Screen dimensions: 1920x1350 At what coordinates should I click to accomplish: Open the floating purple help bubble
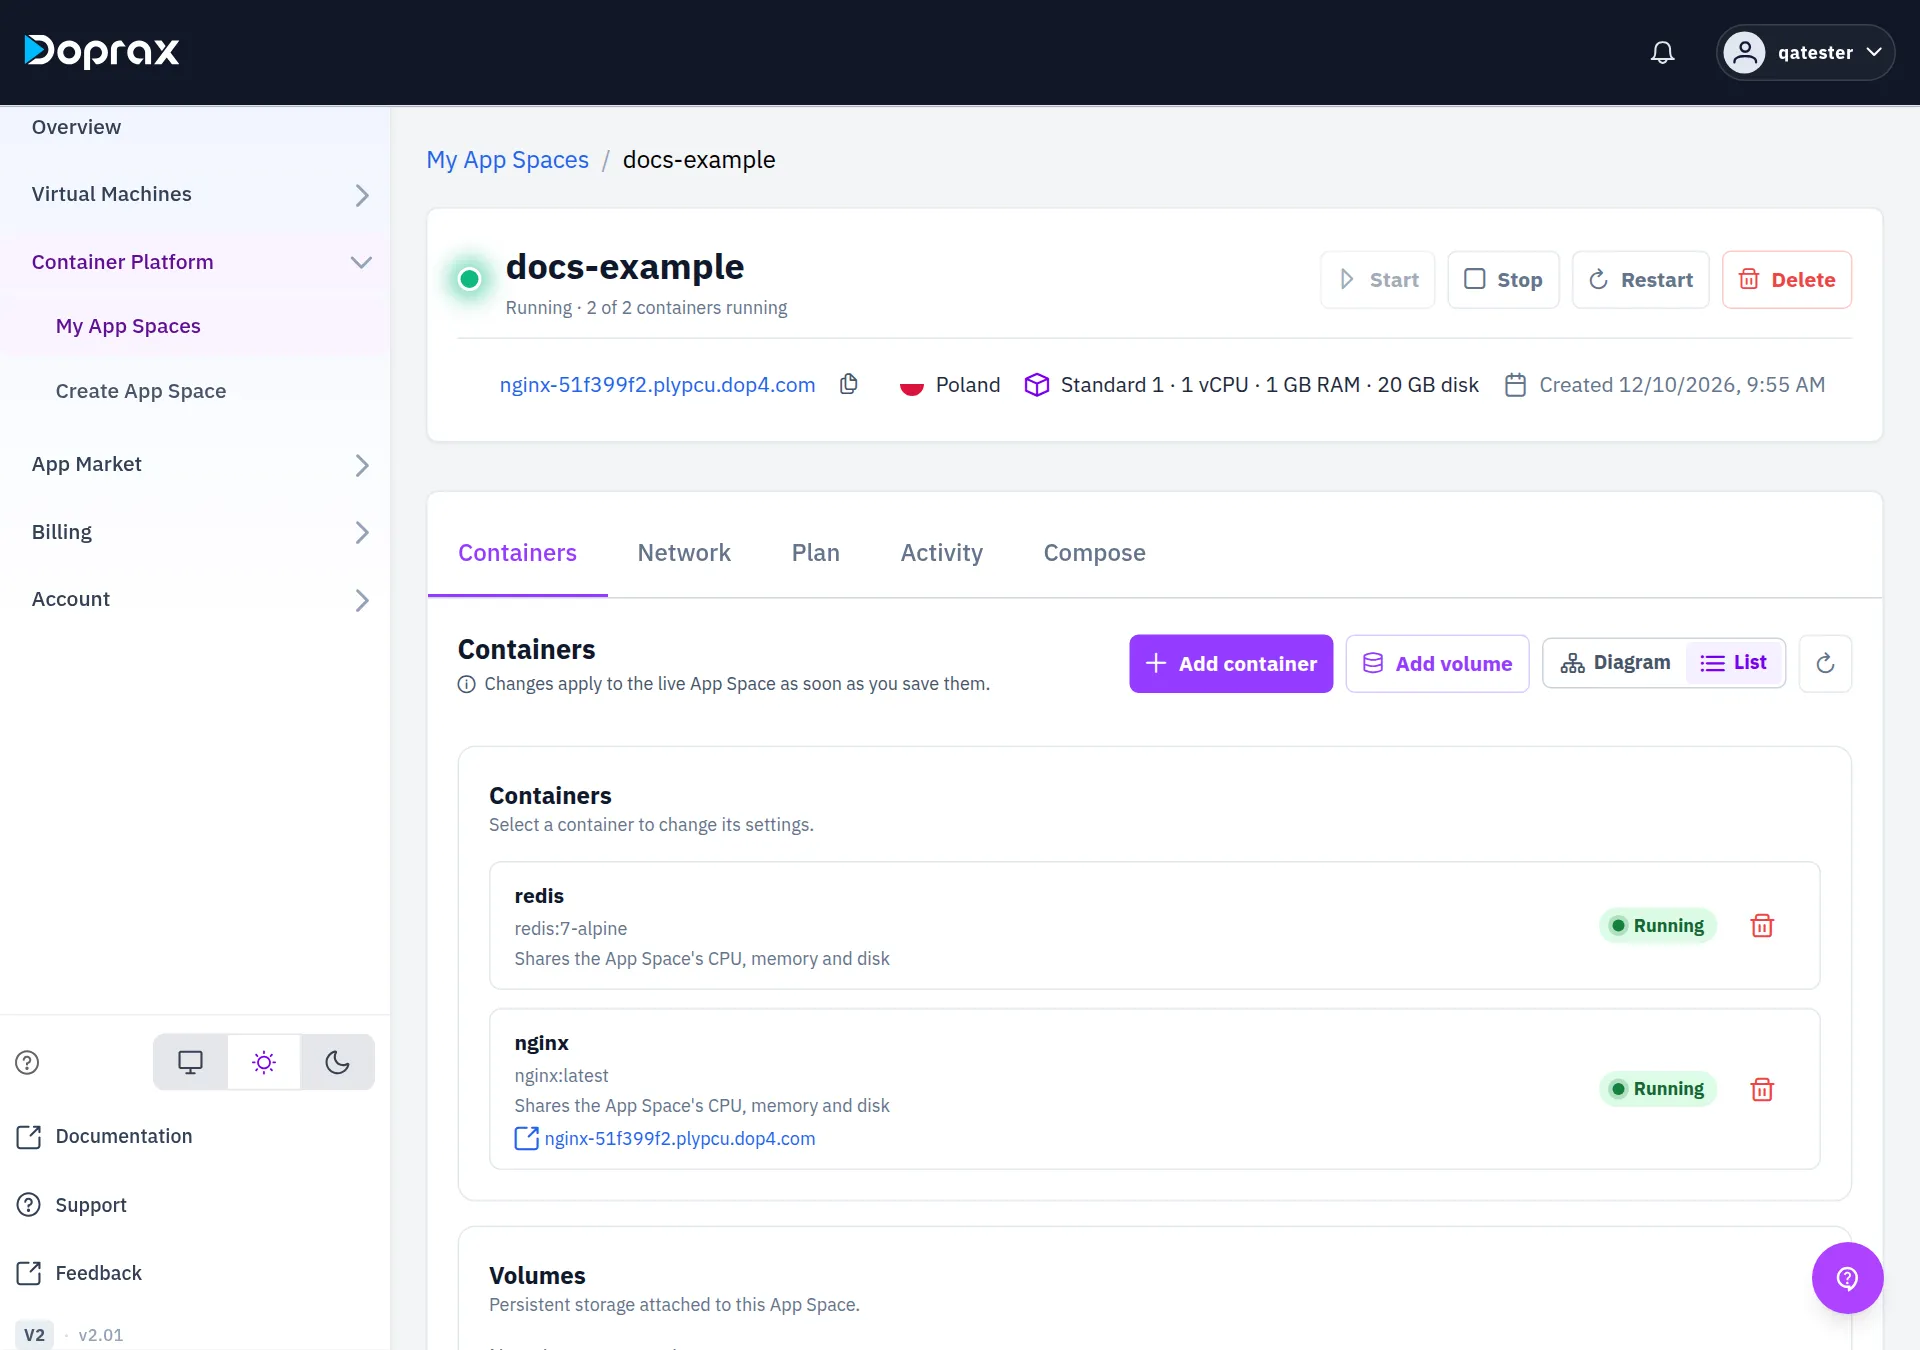click(1847, 1278)
